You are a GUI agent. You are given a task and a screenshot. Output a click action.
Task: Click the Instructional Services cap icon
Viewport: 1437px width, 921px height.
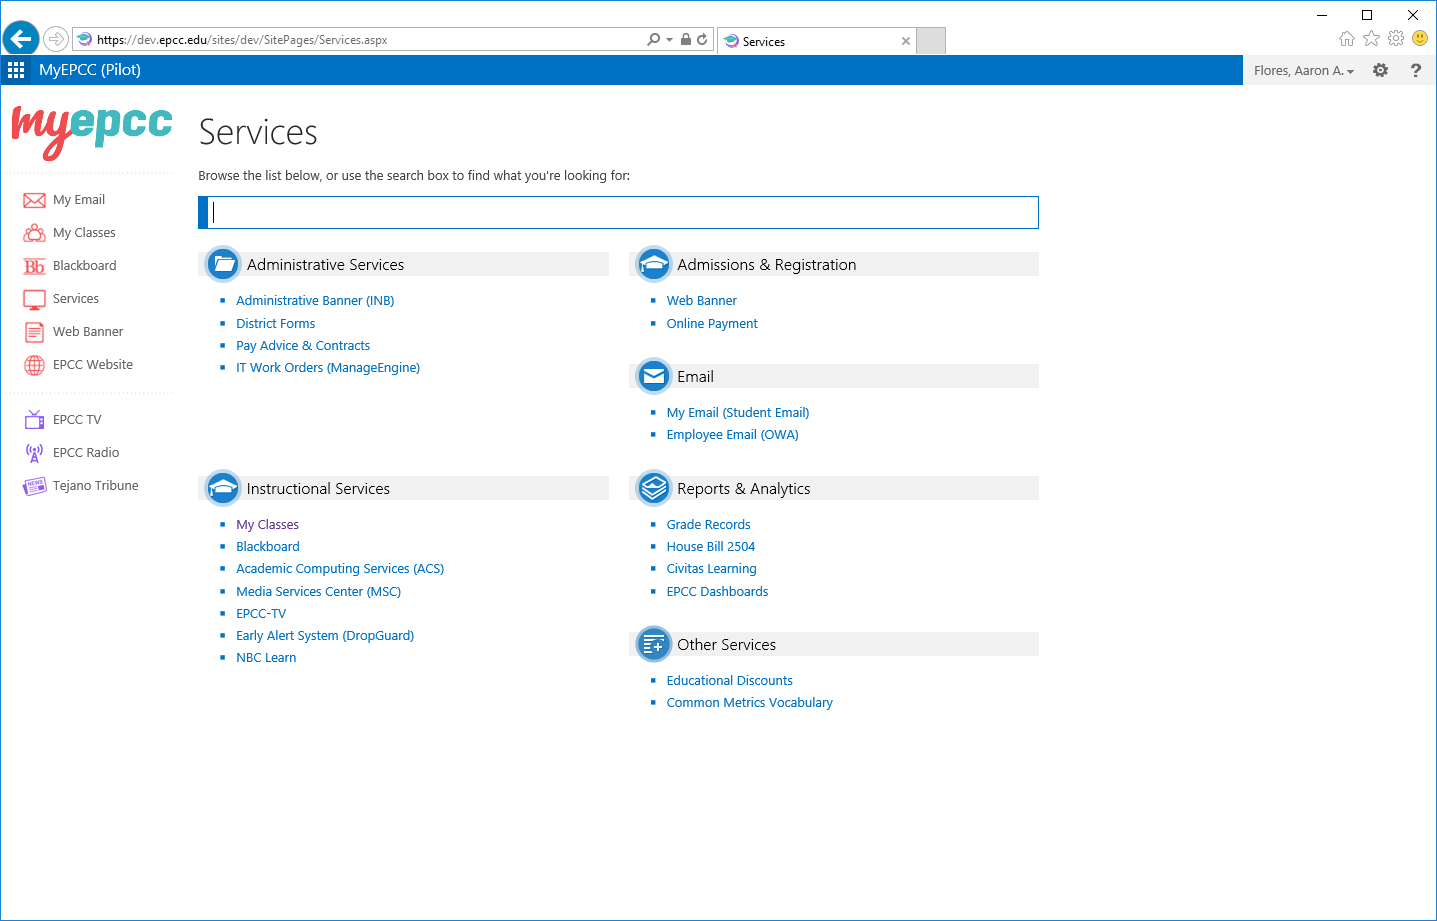tap(223, 488)
